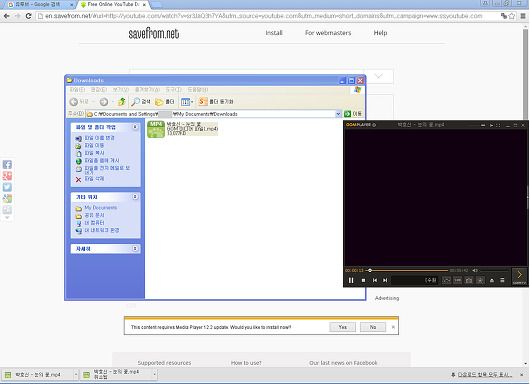Reload the page in Chrome

[x=28, y=16]
